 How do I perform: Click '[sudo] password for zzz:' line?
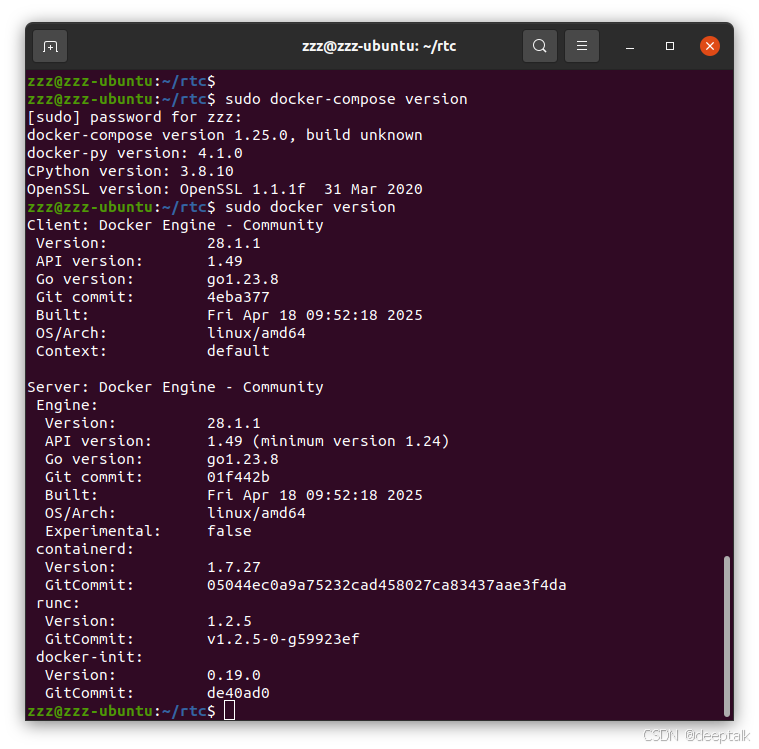click(x=134, y=117)
